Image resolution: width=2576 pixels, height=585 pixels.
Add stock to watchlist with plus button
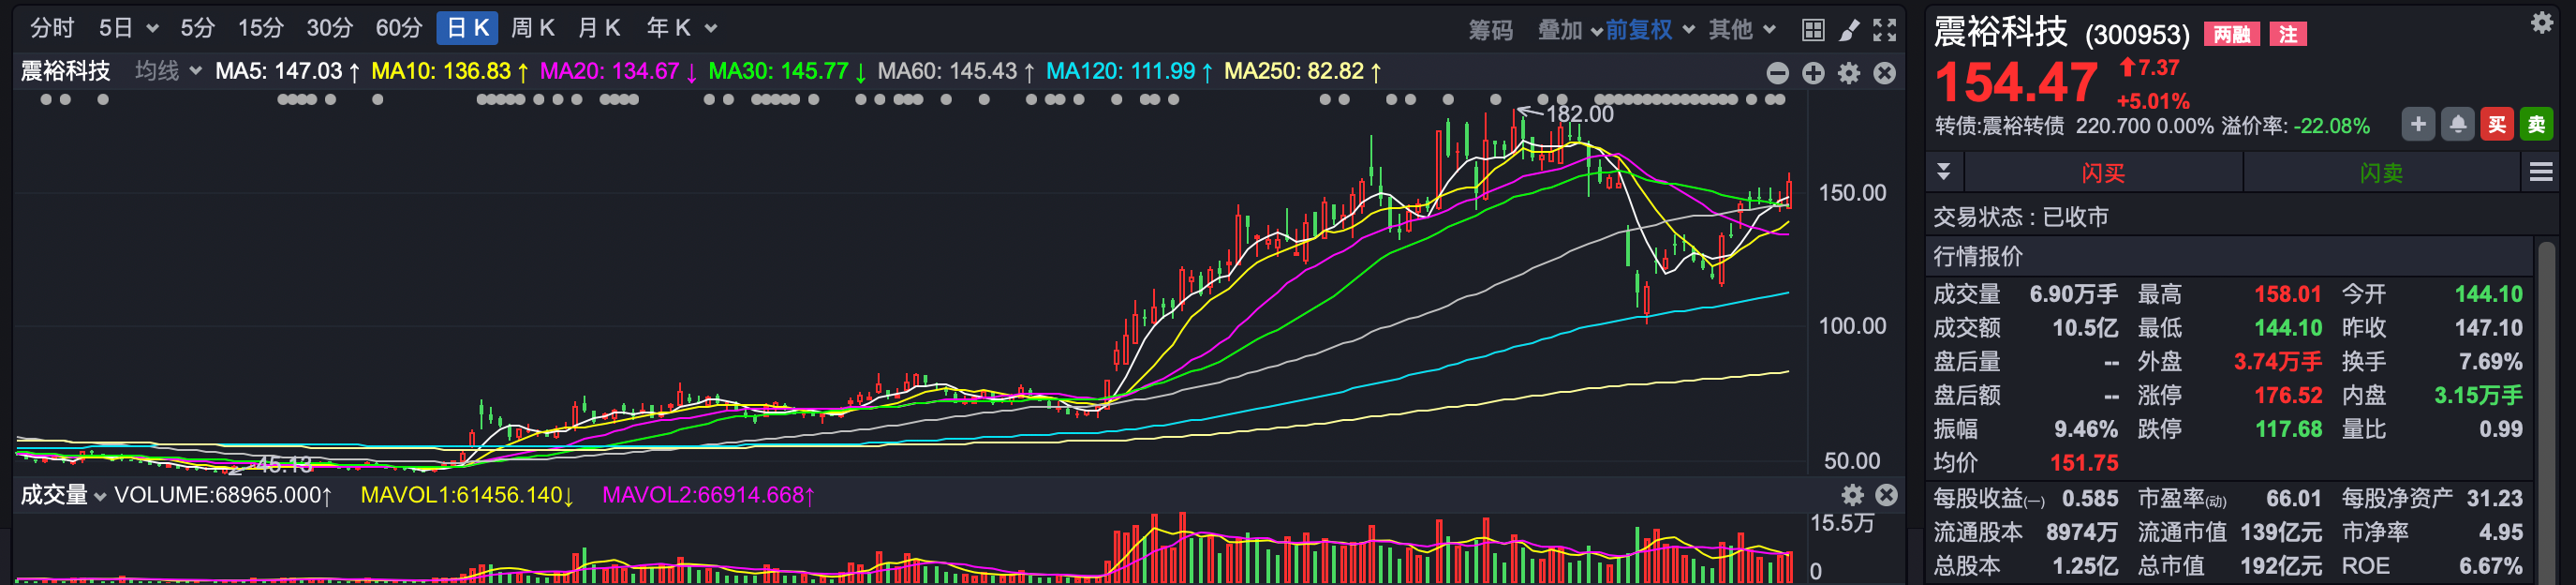coord(2418,125)
